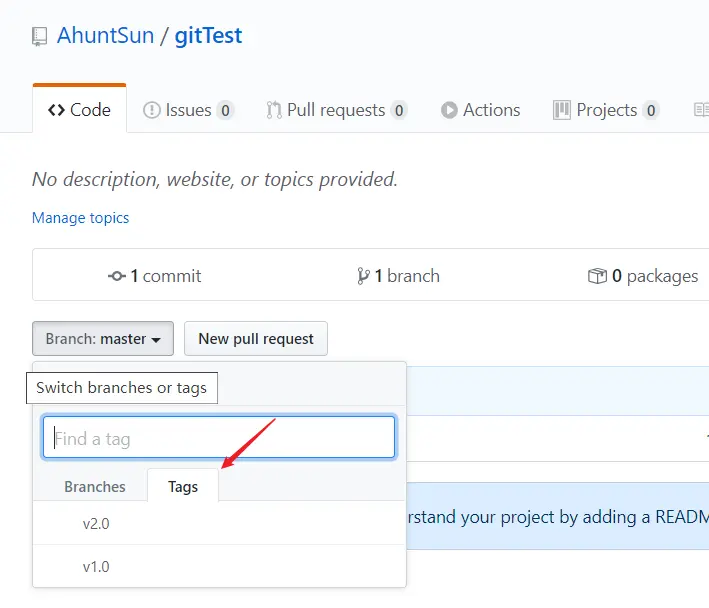Click the Pull requests merge icon
Viewport: 709px width, 608px height.
[274, 110]
